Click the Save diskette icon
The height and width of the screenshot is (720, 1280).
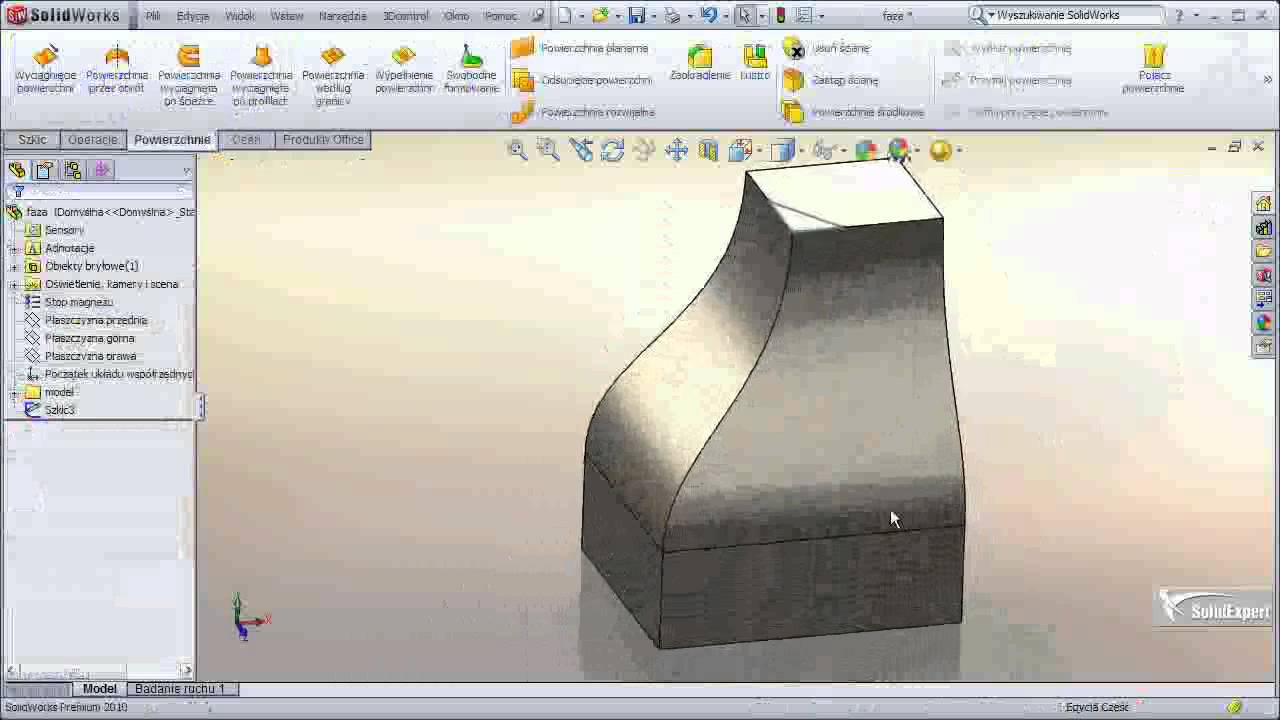pos(636,15)
